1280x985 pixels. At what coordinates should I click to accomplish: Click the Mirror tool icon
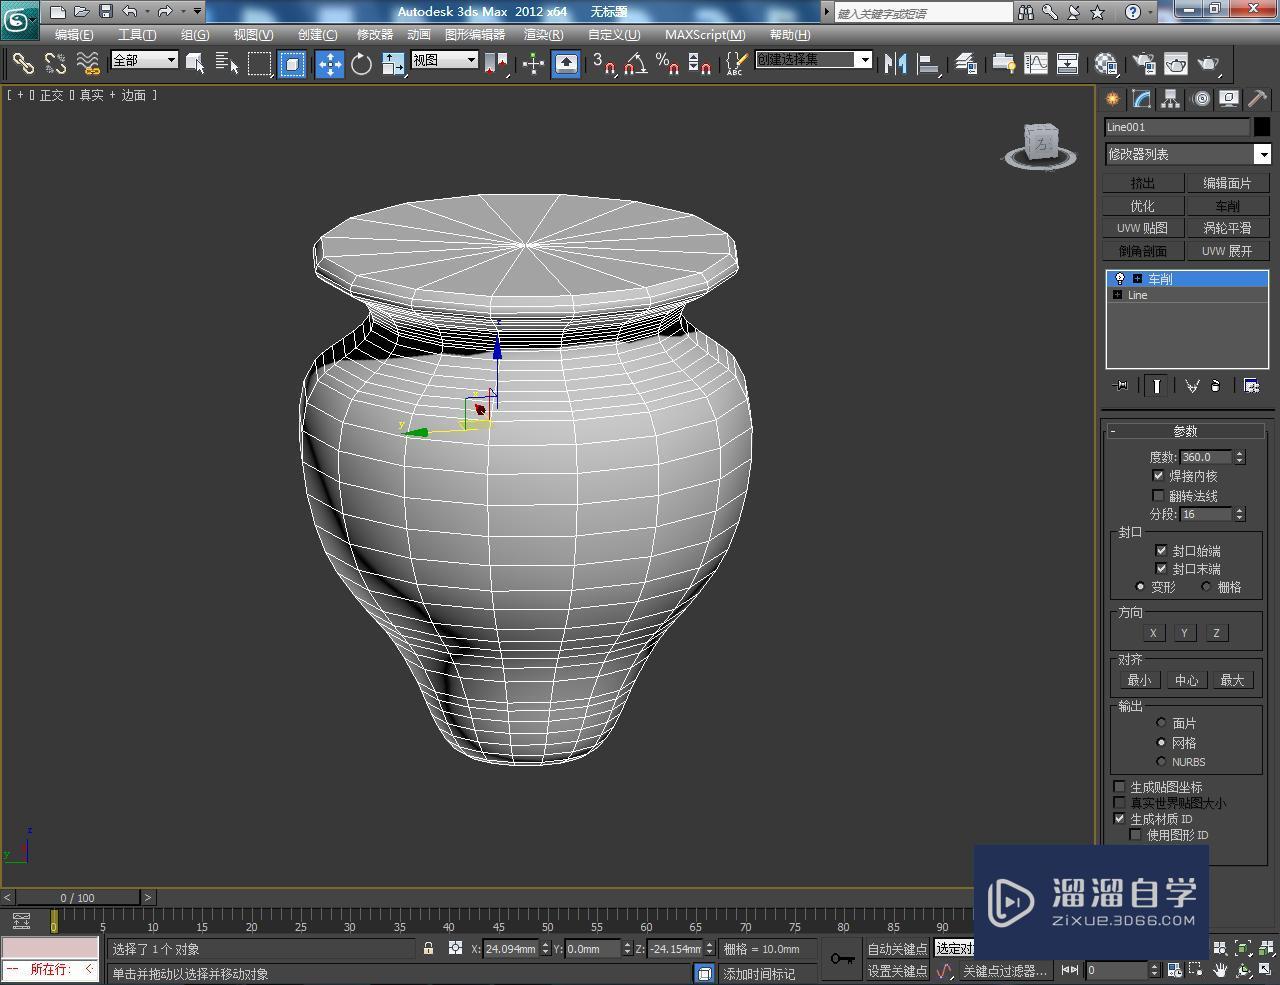pyautogui.click(x=895, y=63)
